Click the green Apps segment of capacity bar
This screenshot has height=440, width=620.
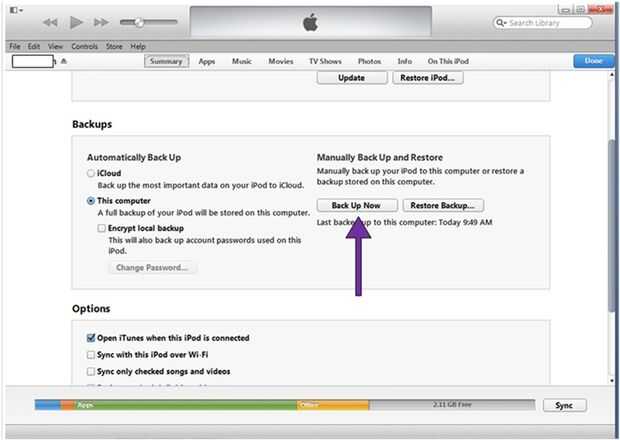click(x=185, y=405)
